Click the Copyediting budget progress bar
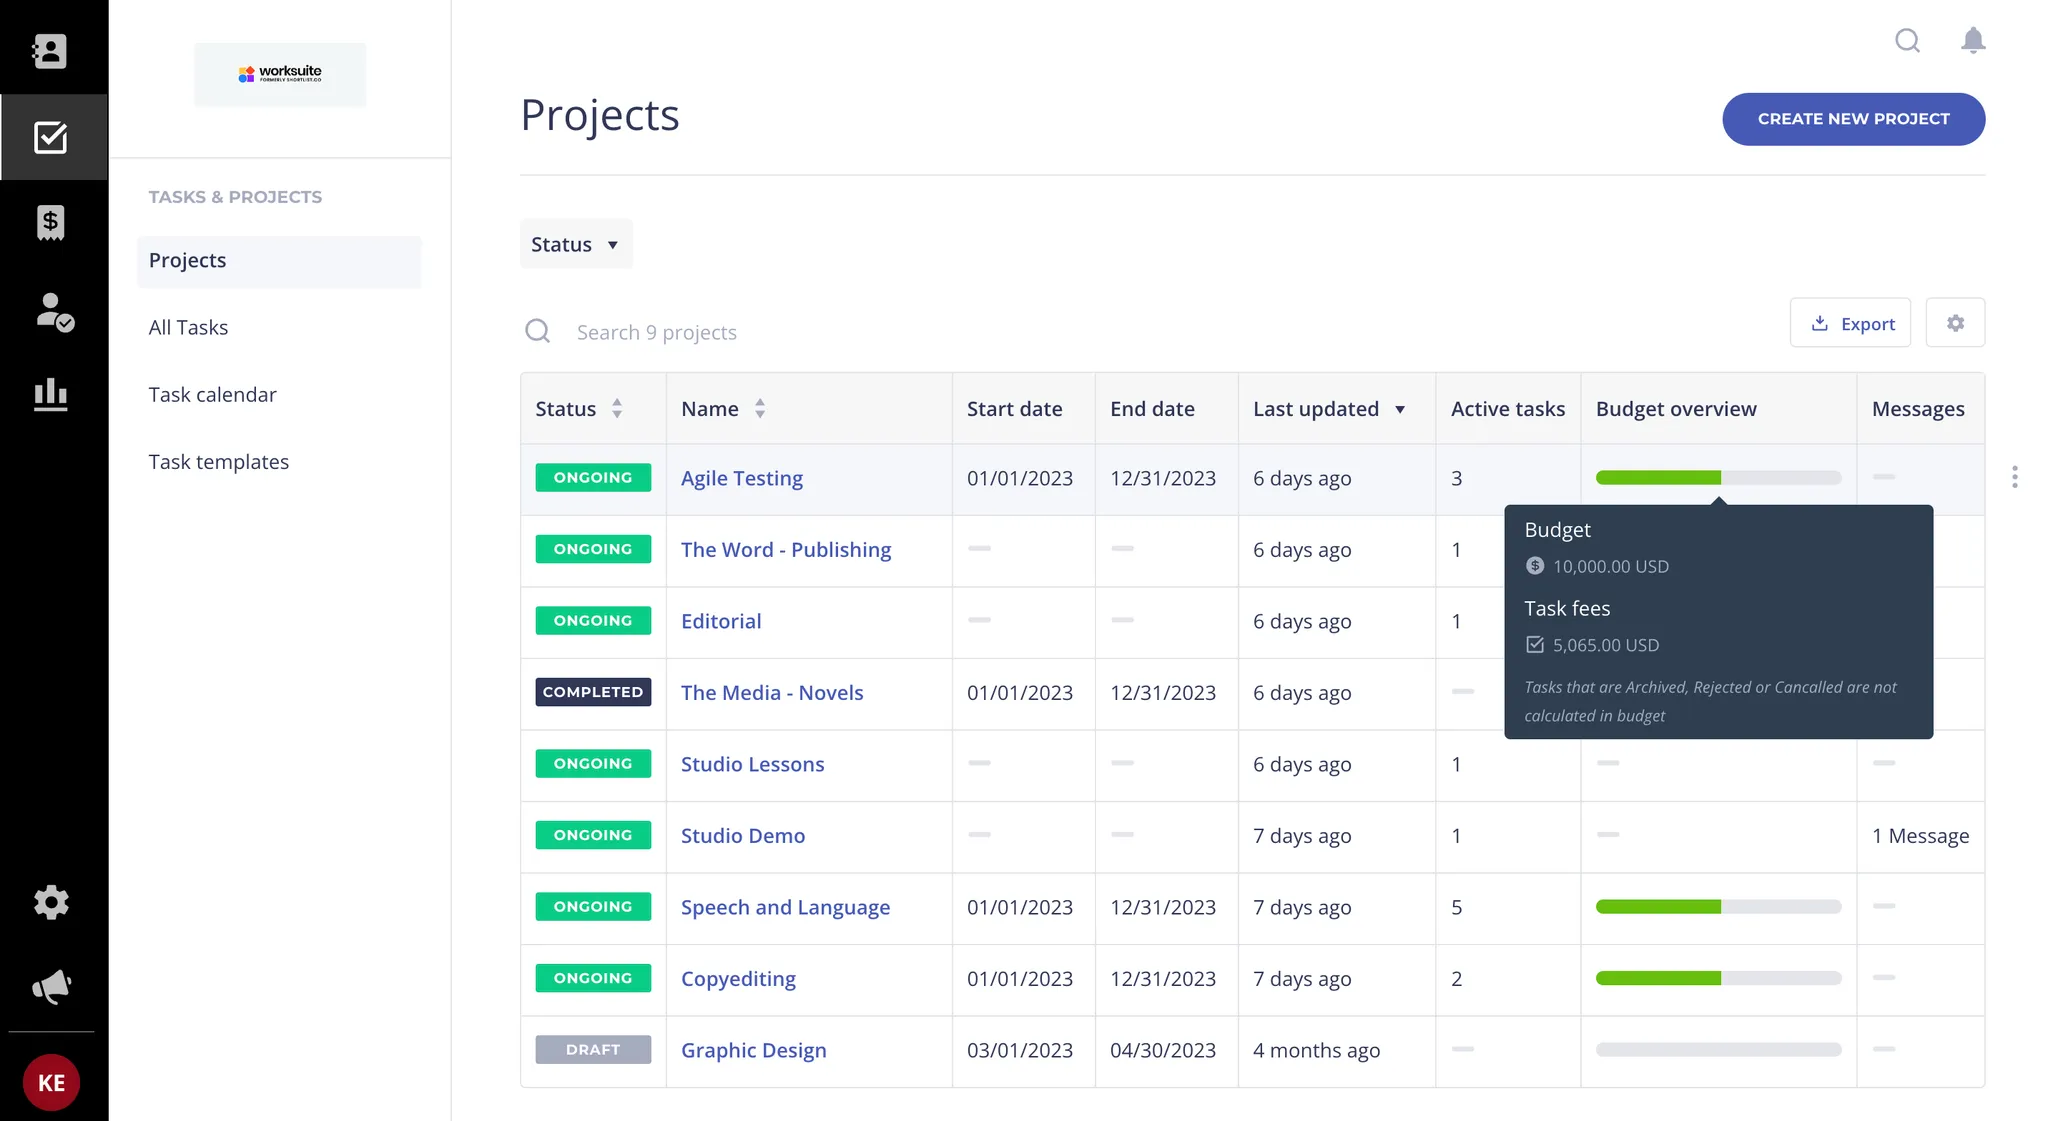 [x=1717, y=978]
